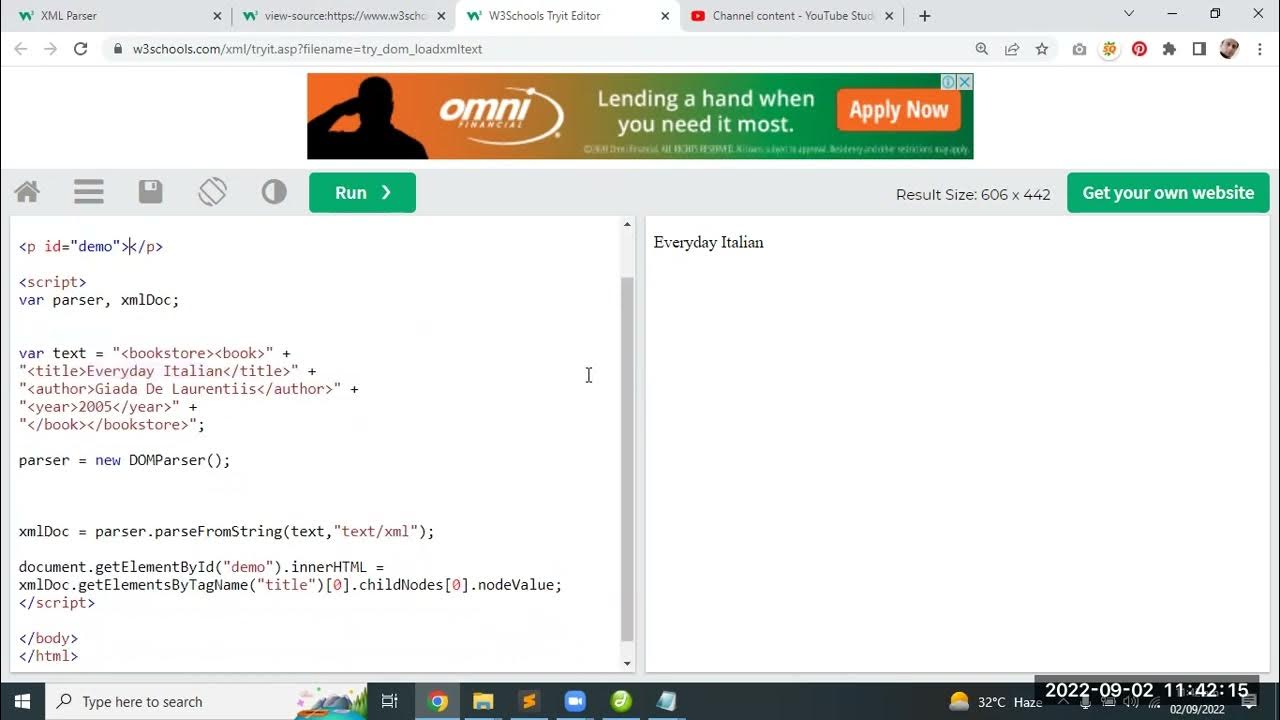Click the 'Result Size: 606 x 442' label
This screenshot has height=720, width=1280.
click(973, 194)
